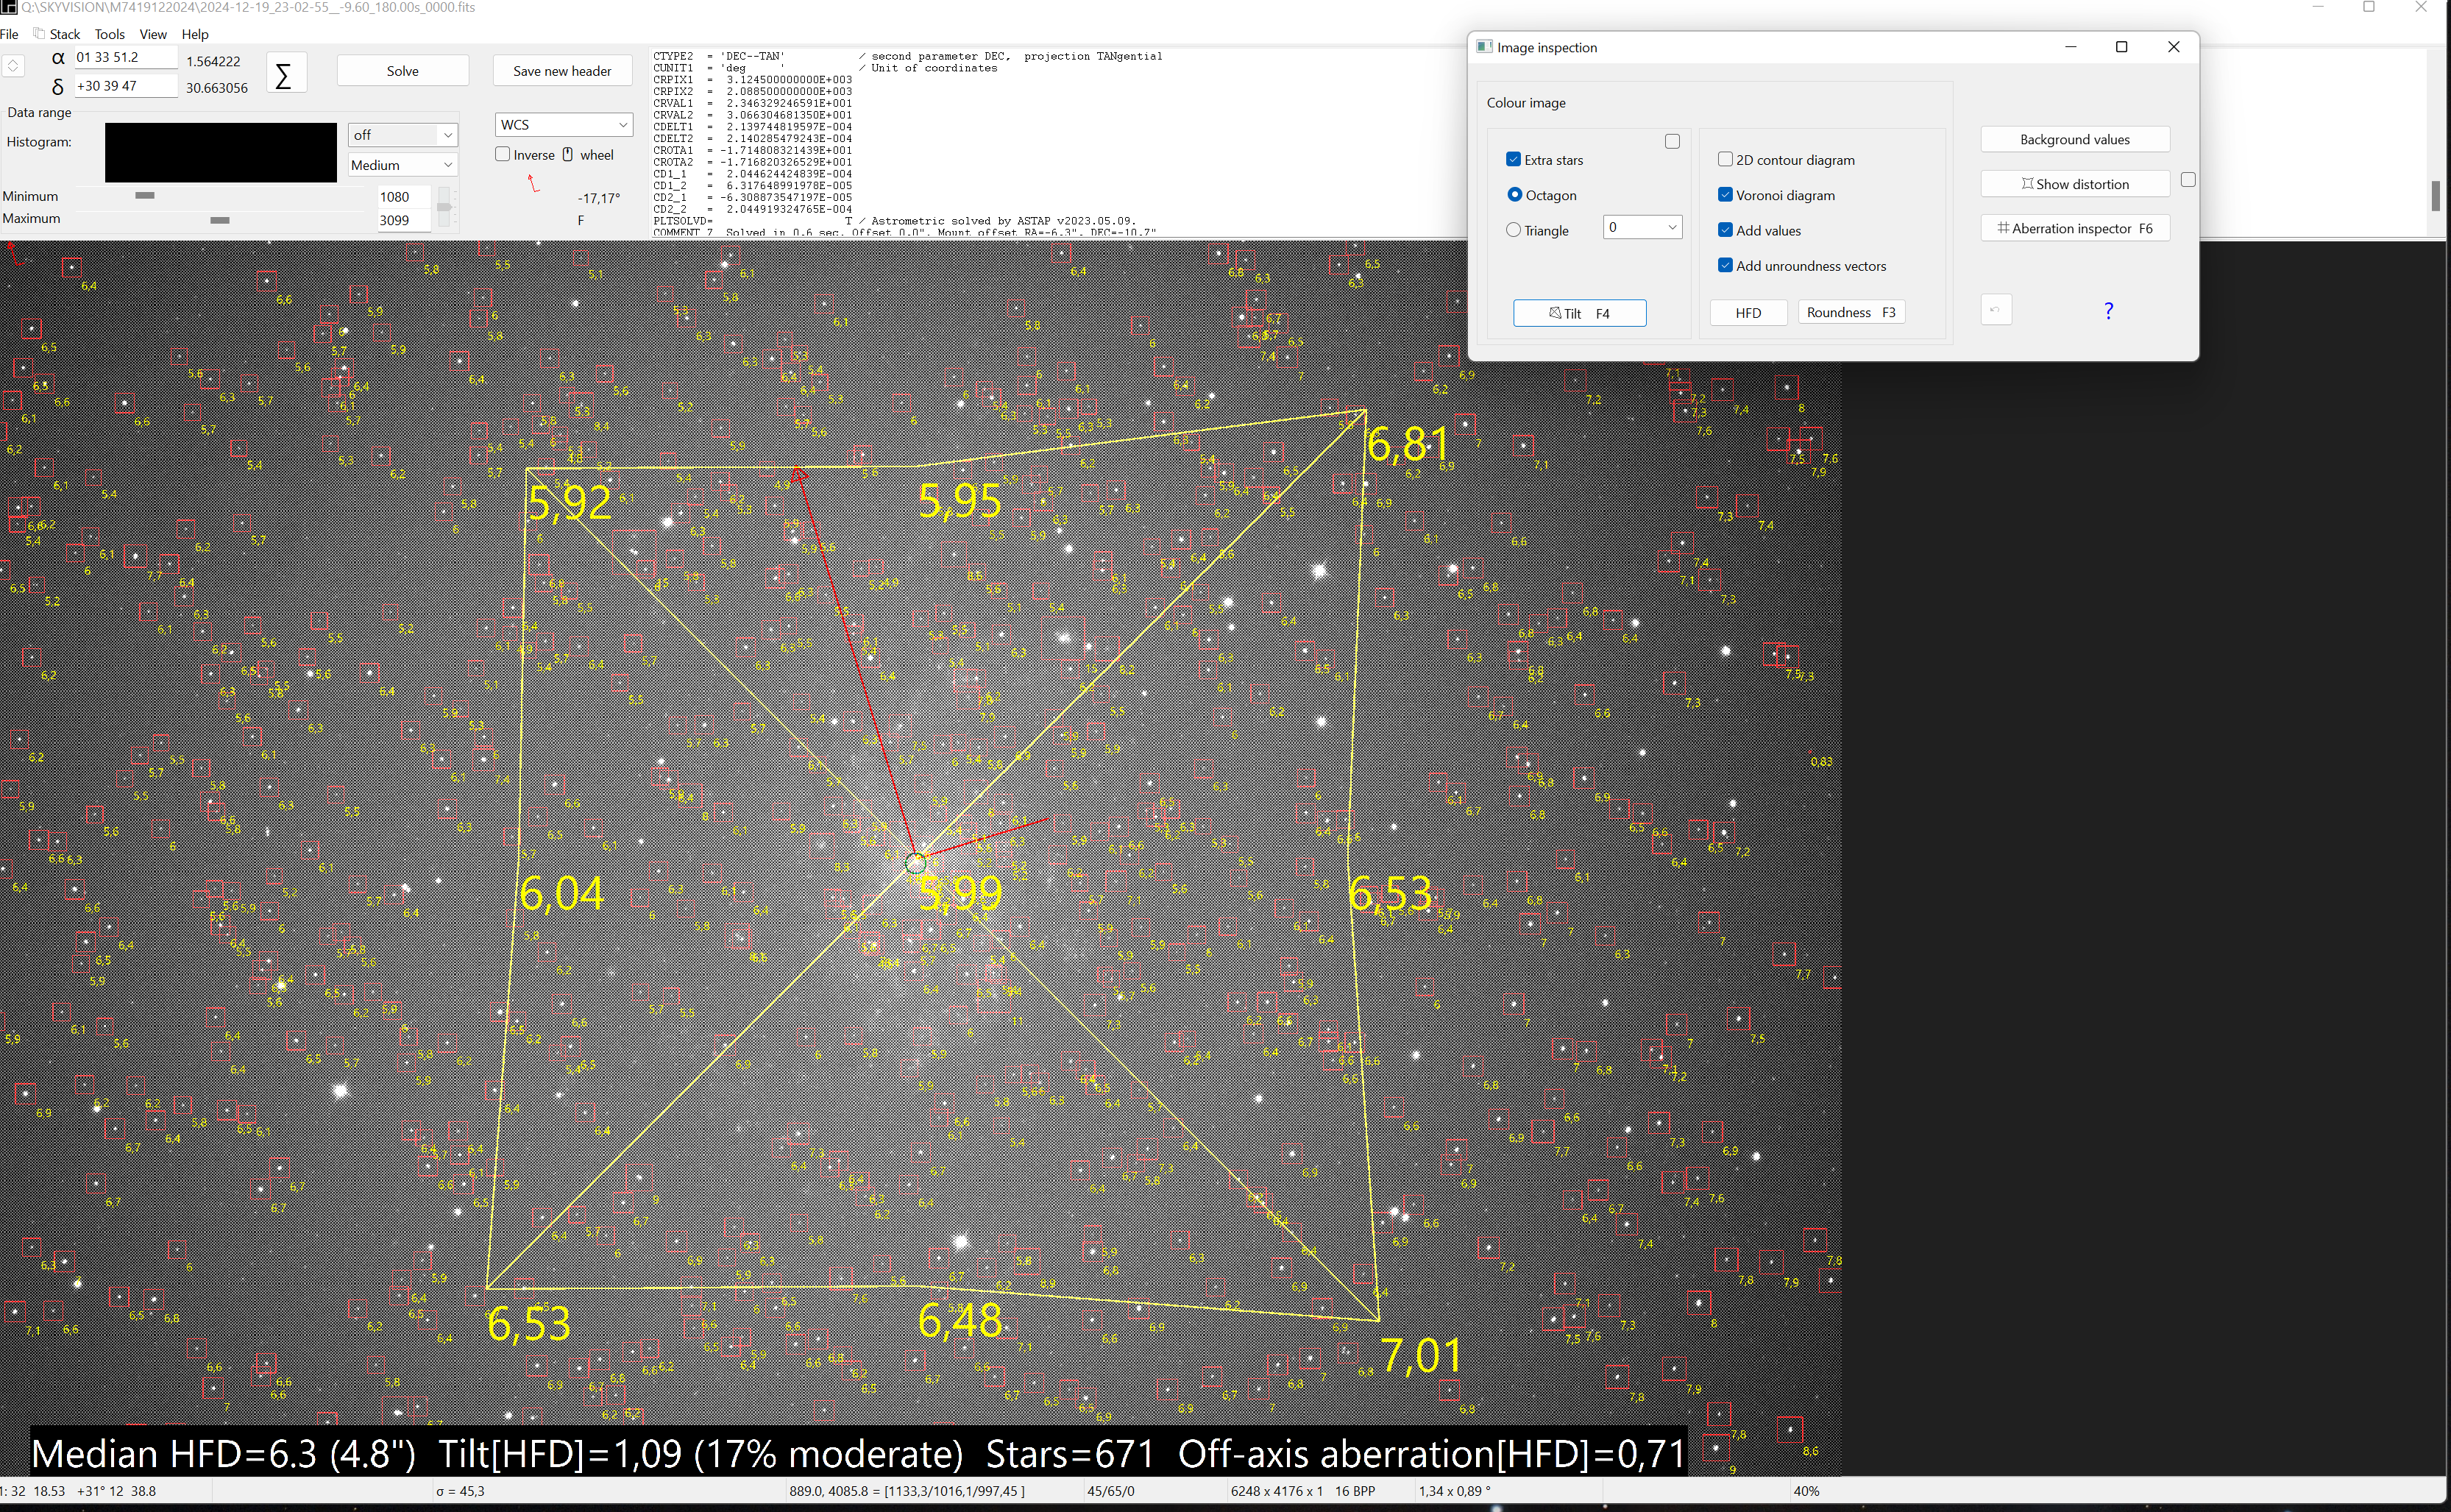This screenshot has height=1512, width=2451.
Task: Click the Tilt F4 button
Action: 1579,313
